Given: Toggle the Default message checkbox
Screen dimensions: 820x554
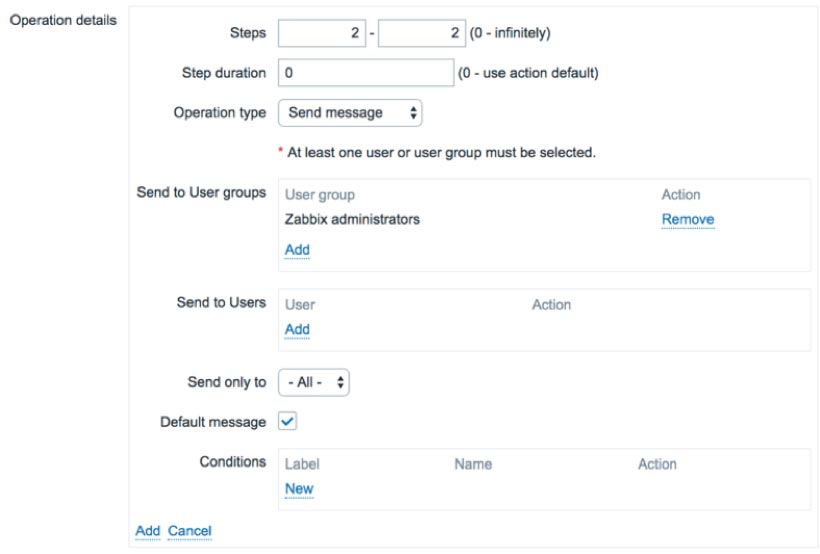Looking at the screenshot, I should click(288, 421).
